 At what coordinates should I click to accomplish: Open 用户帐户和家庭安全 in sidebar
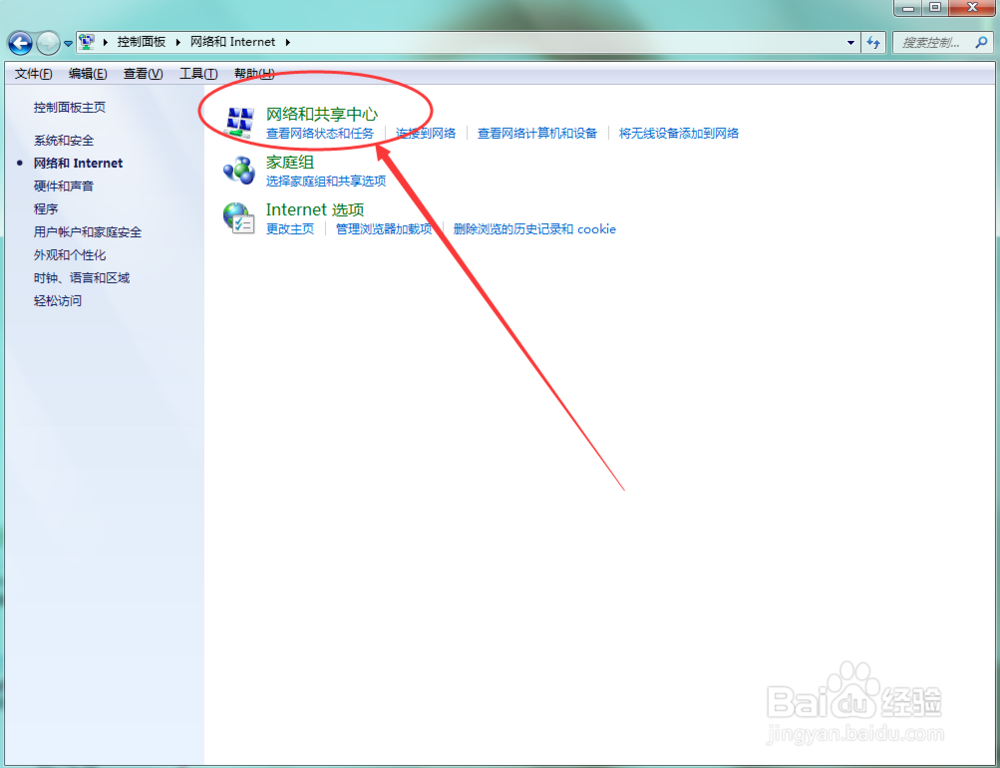click(x=87, y=232)
